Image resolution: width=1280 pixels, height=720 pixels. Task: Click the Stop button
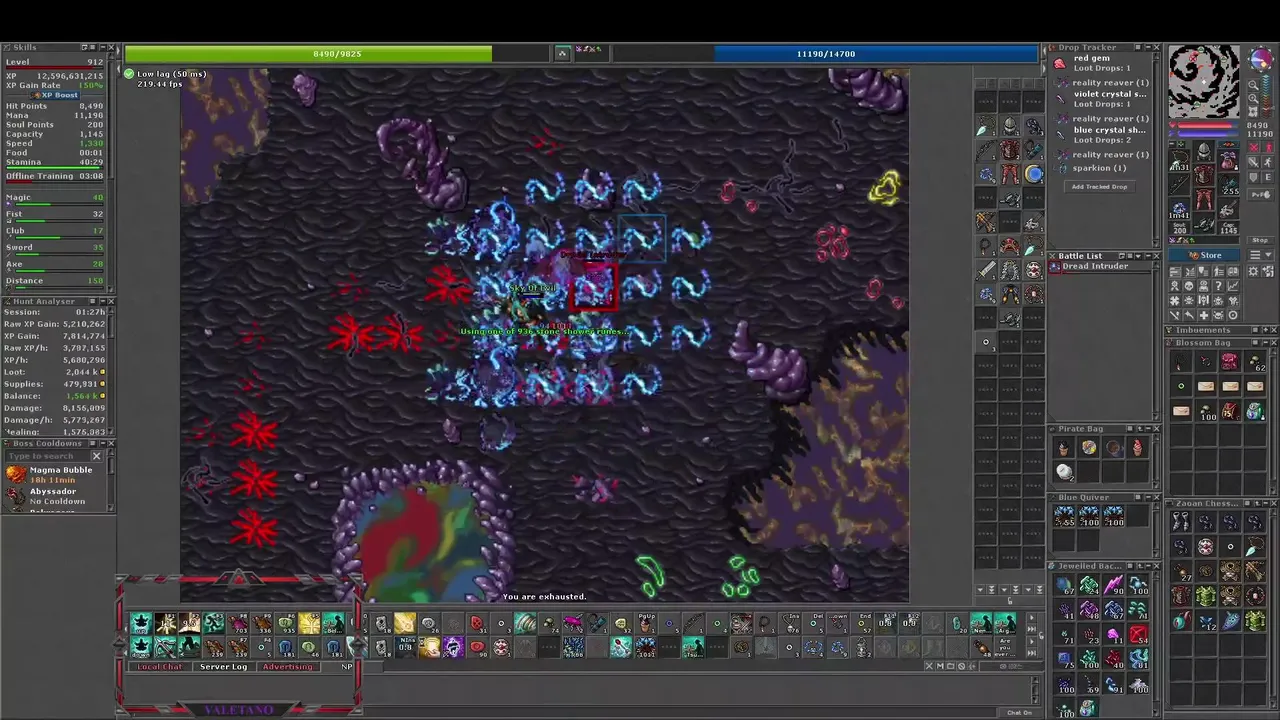(x=1260, y=240)
